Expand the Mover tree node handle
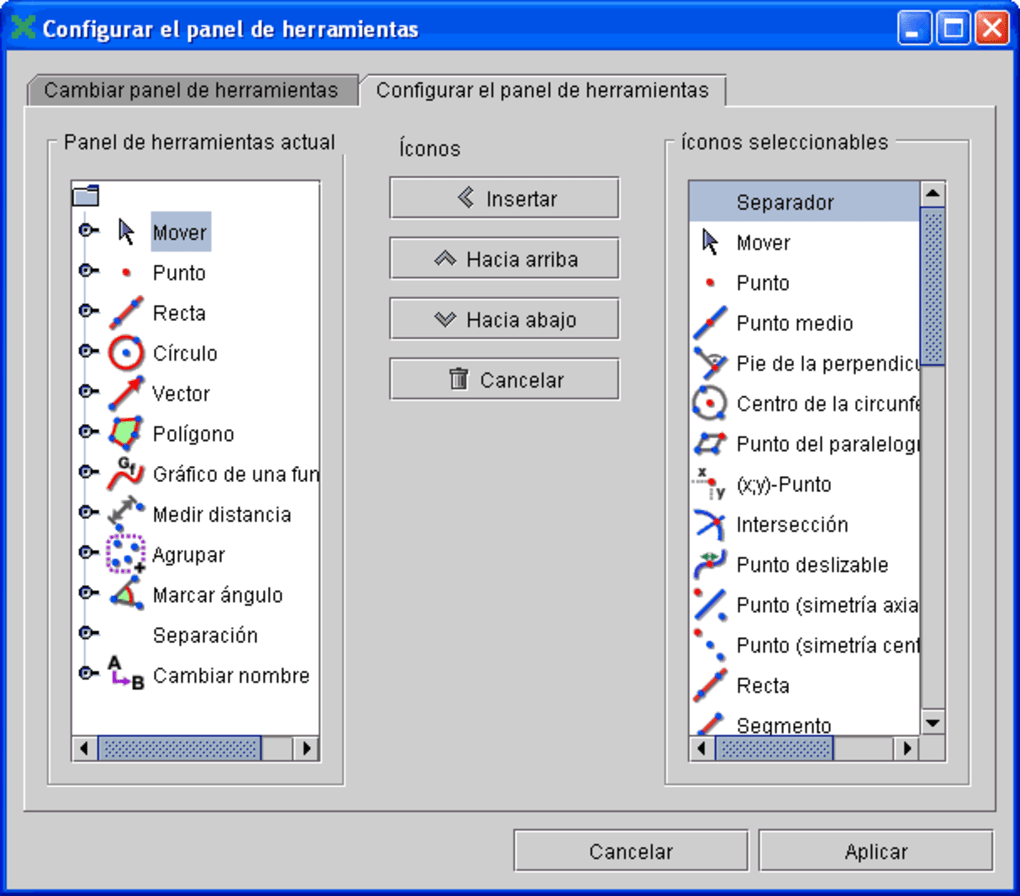The width and height of the screenshot is (1020, 896). [87, 232]
